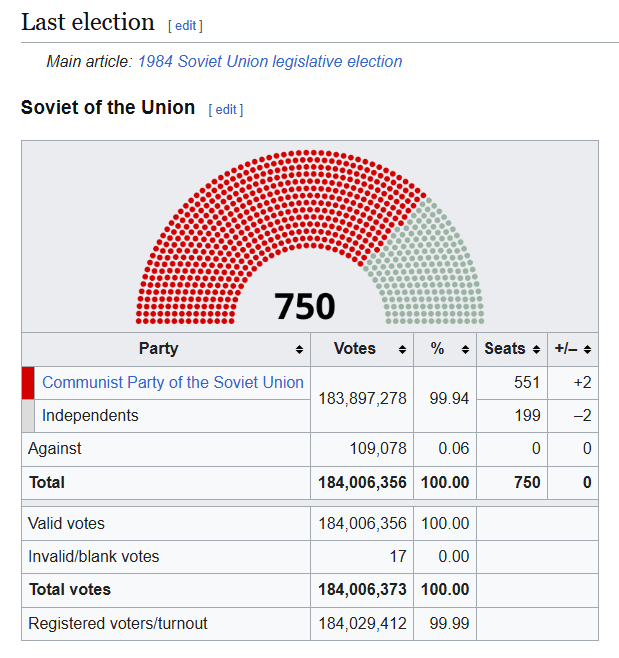Image resolution: width=619 pixels, height=658 pixels.
Task: Click the 750 seat total in diagram
Action: coord(305,306)
